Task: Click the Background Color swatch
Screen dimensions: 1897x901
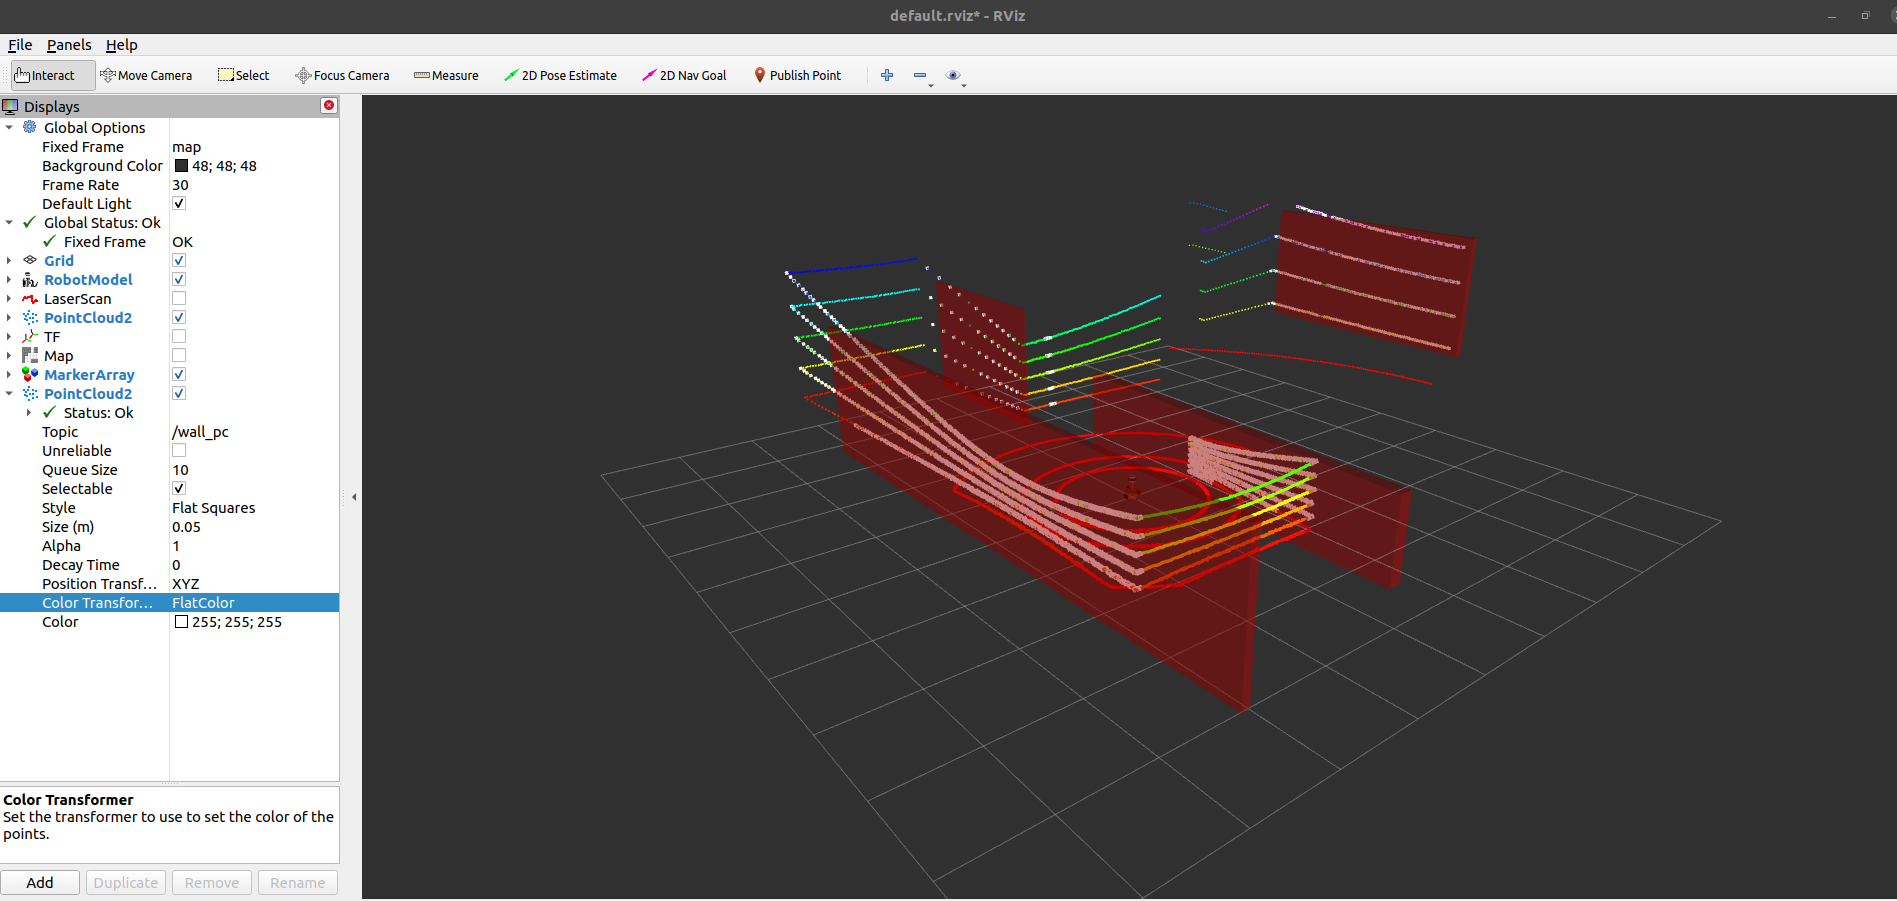Action: point(181,166)
